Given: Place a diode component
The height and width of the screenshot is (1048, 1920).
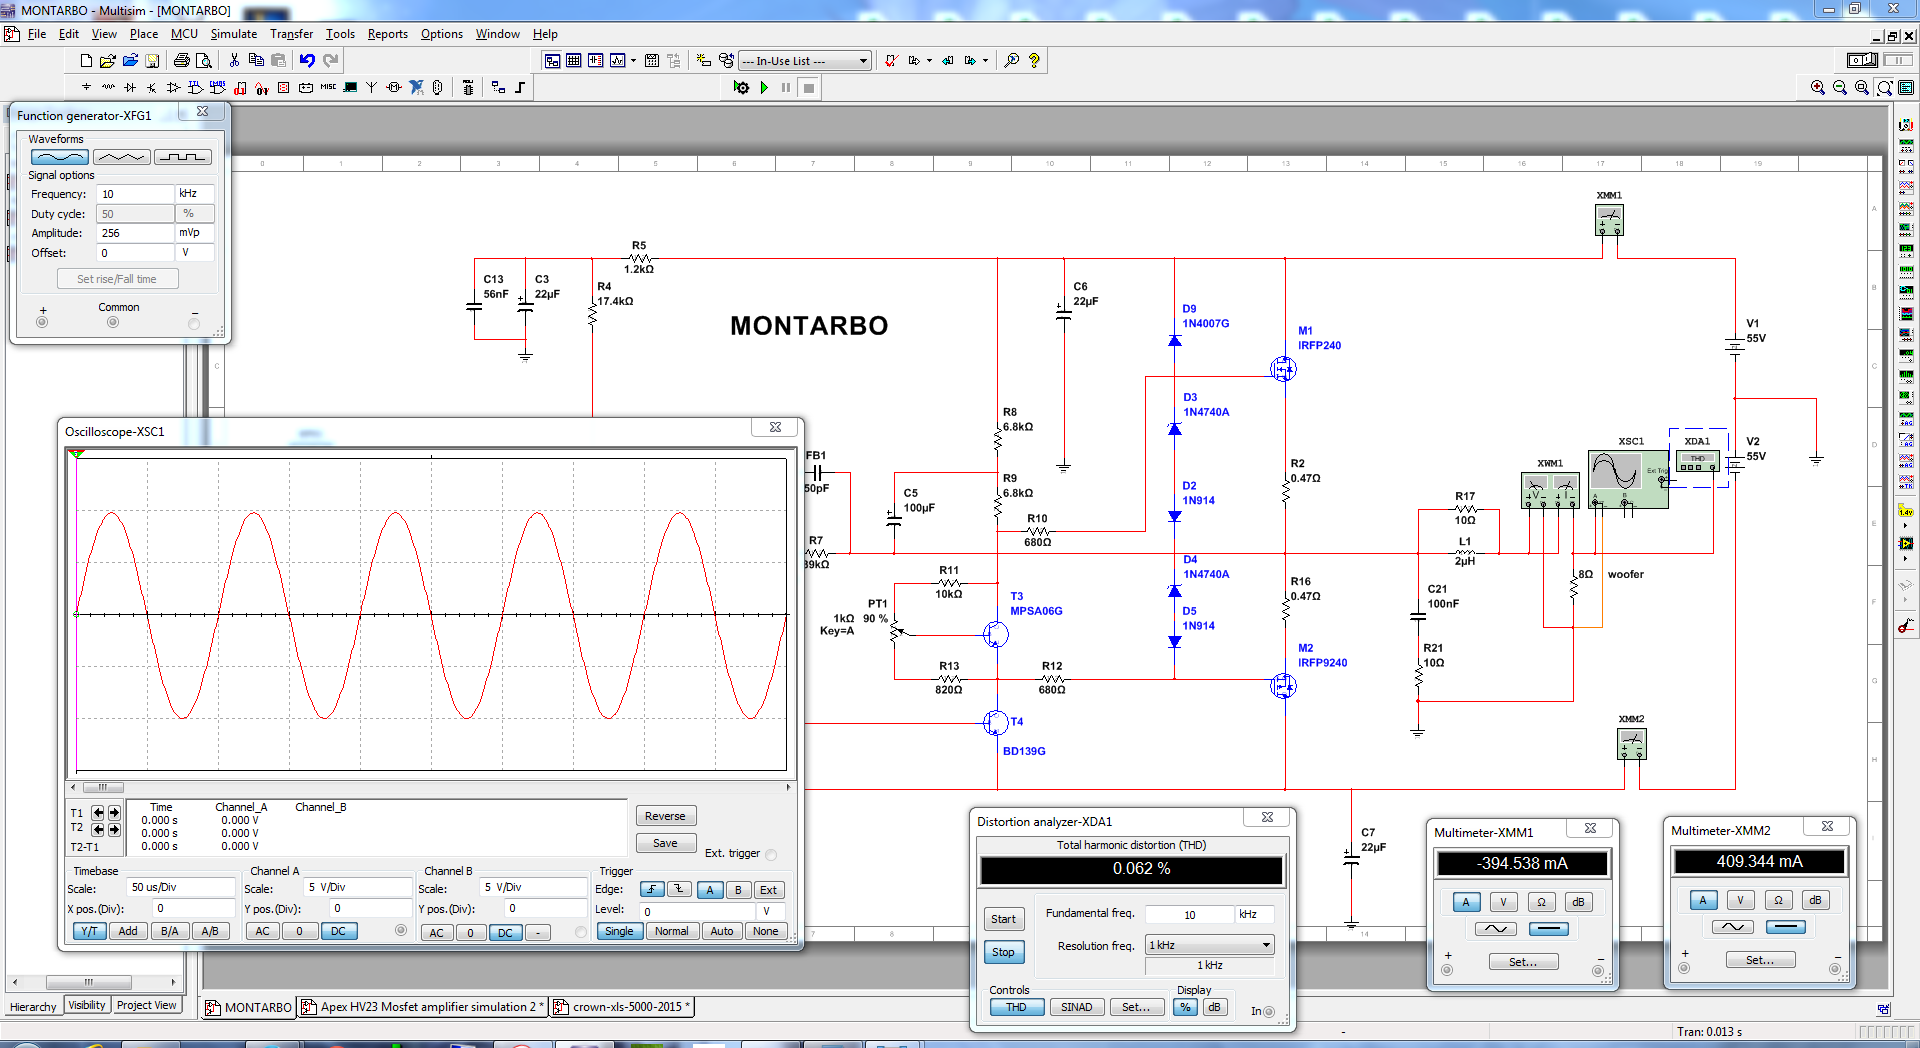Looking at the screenshot, I should pos(130,88).
